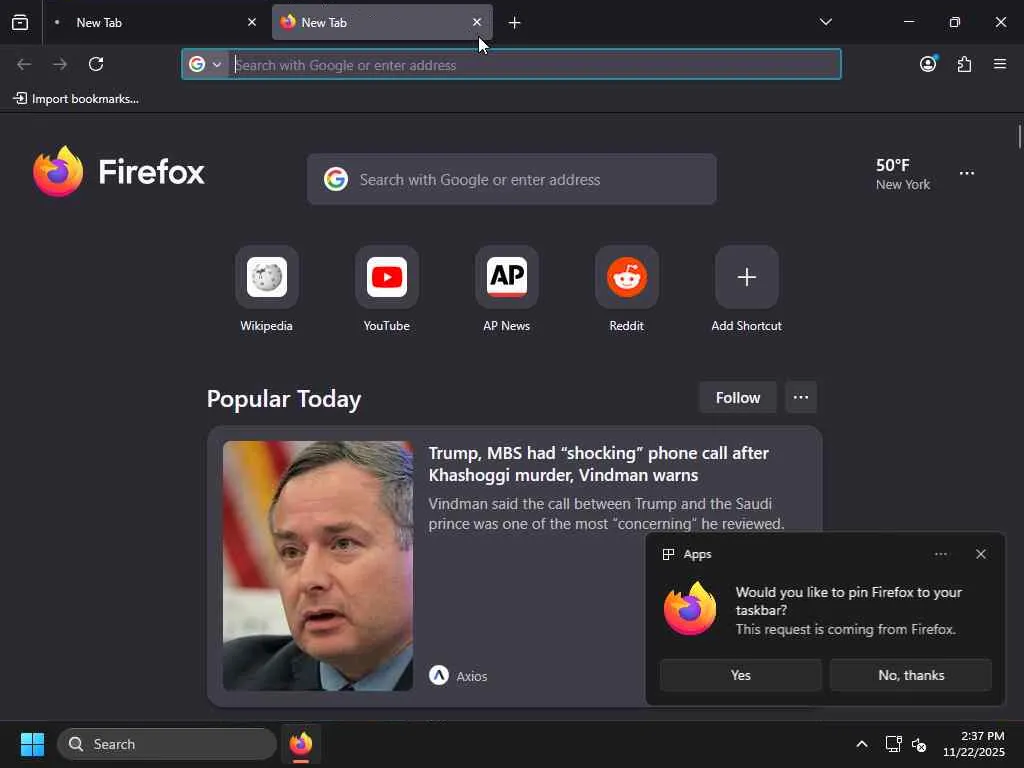Open the search engine selector dropdown in the address bar
This screenshot has height=768, width=1024.
[x=205, y=64]
